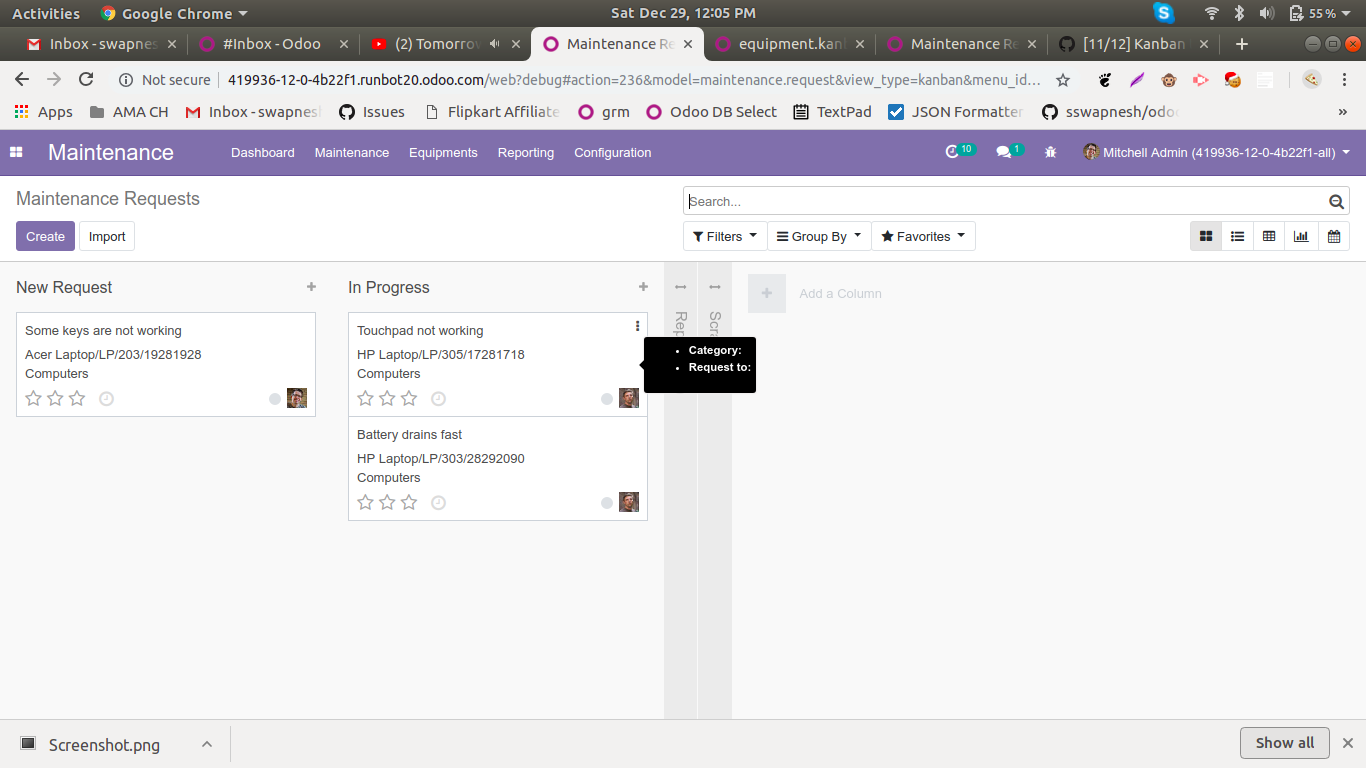Screen dimensions: 1366x768
Task: Switch to list view
Action: tap(1237, 236)
